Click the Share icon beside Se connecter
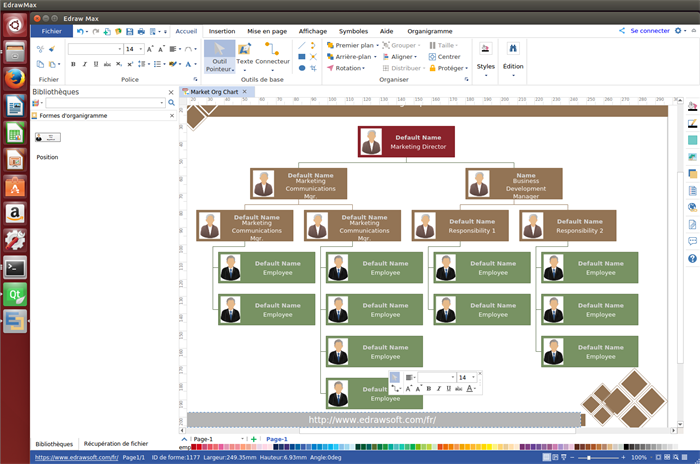This screenshot has width=700, height=464. point(622,31)
